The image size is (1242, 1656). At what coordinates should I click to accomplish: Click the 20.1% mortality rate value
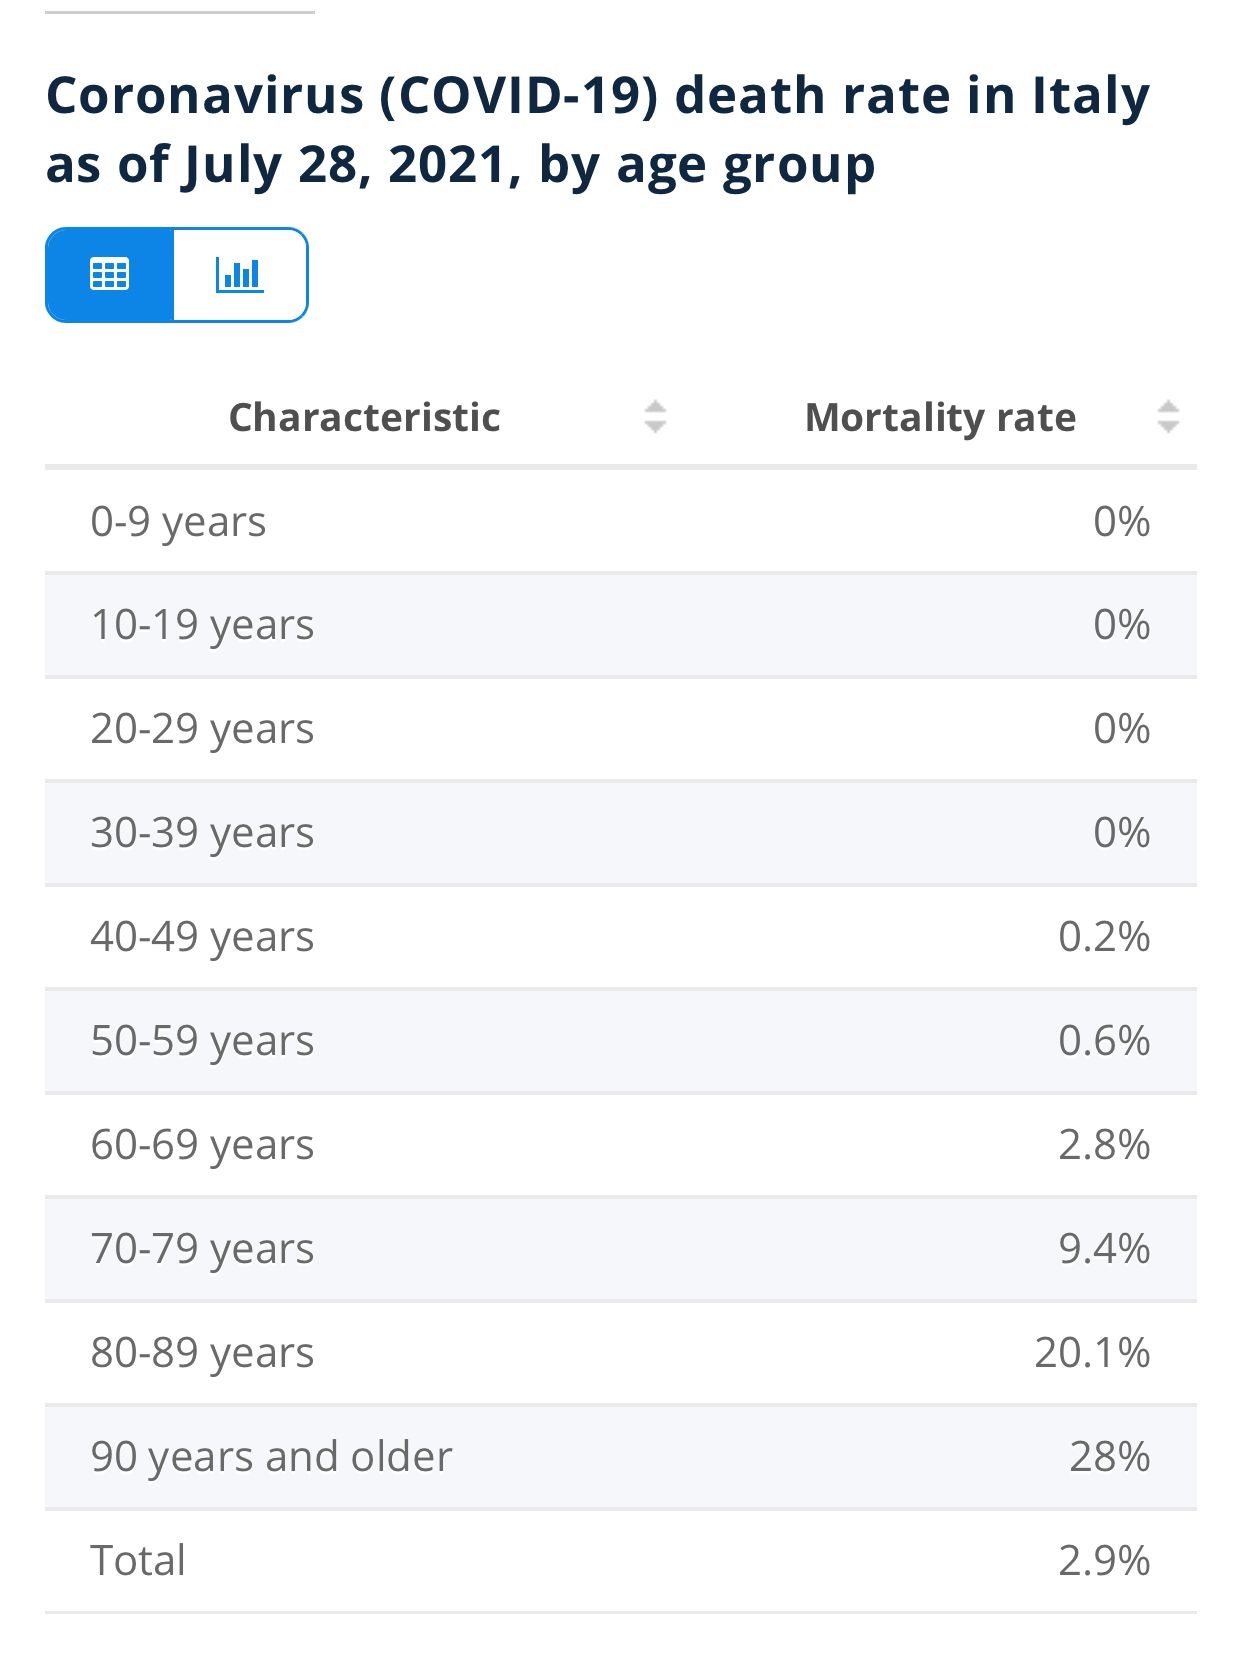coord(1092,1354)
